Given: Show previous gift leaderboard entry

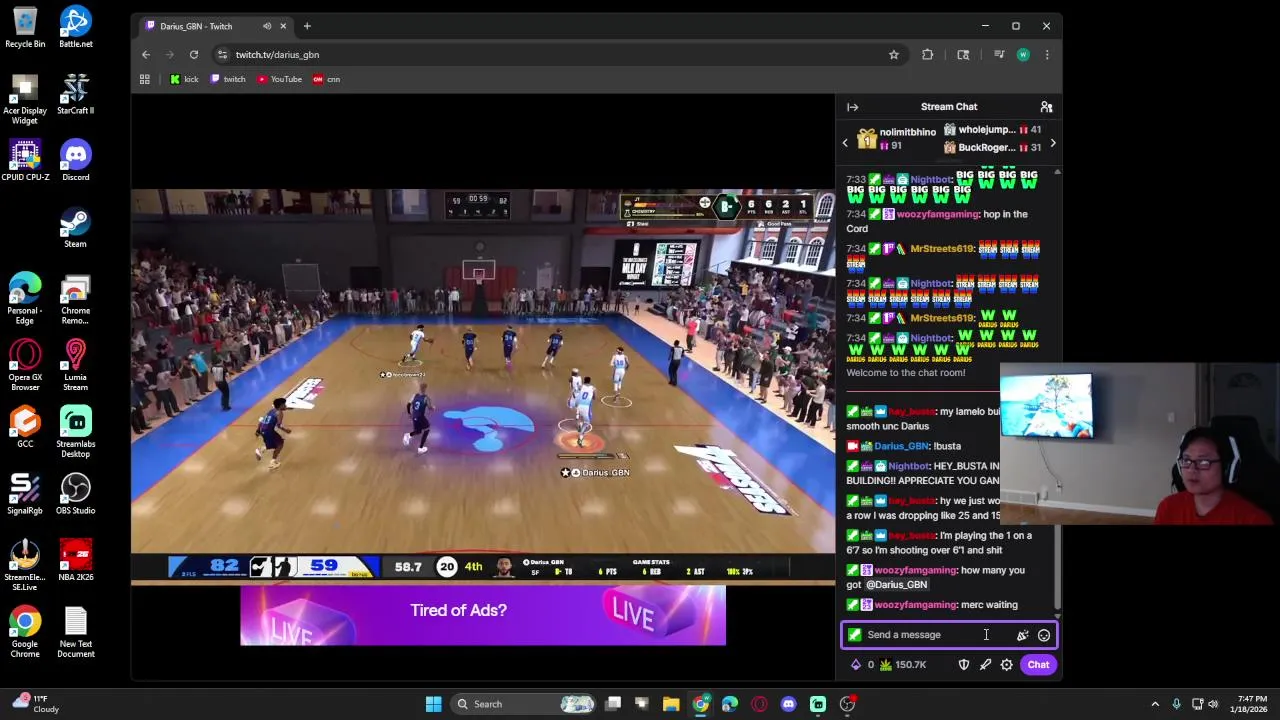Looking at the screenshot, I should (845, 143).
